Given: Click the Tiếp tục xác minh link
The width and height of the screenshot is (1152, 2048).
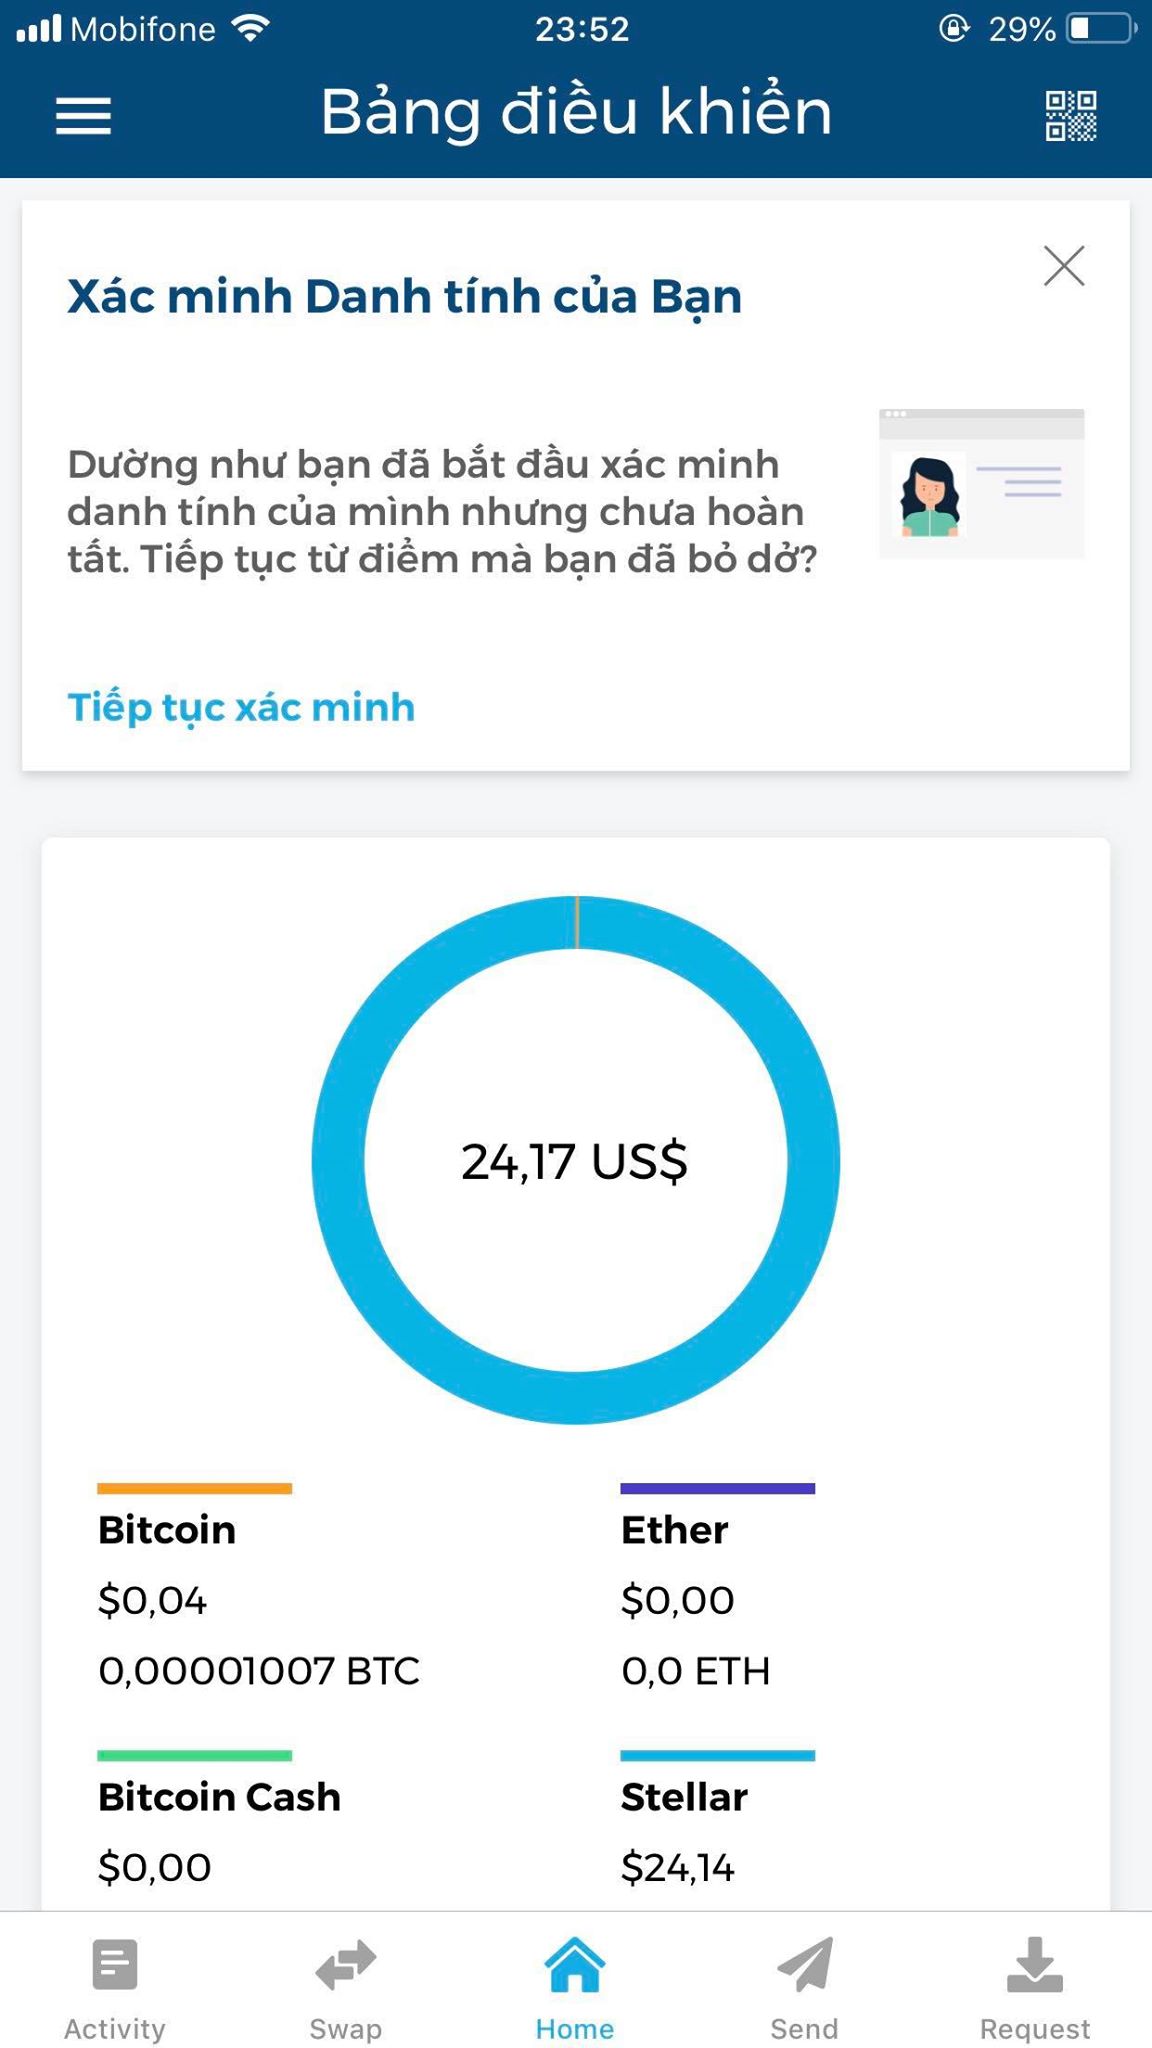Looking at the screenshot, I should pos(241,707).
